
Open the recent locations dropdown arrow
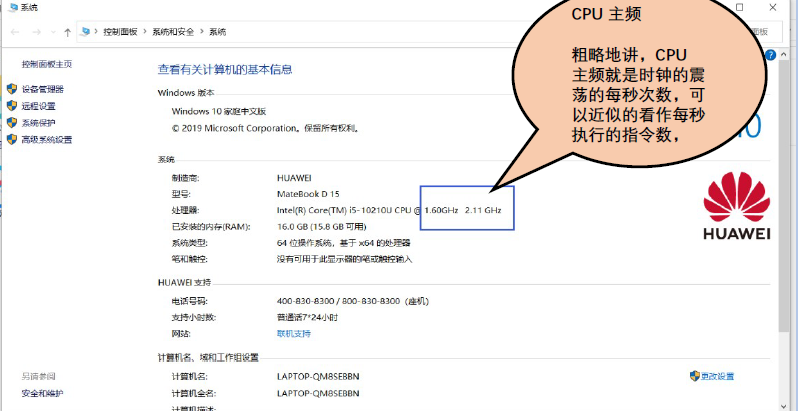(x=53, y=32)
